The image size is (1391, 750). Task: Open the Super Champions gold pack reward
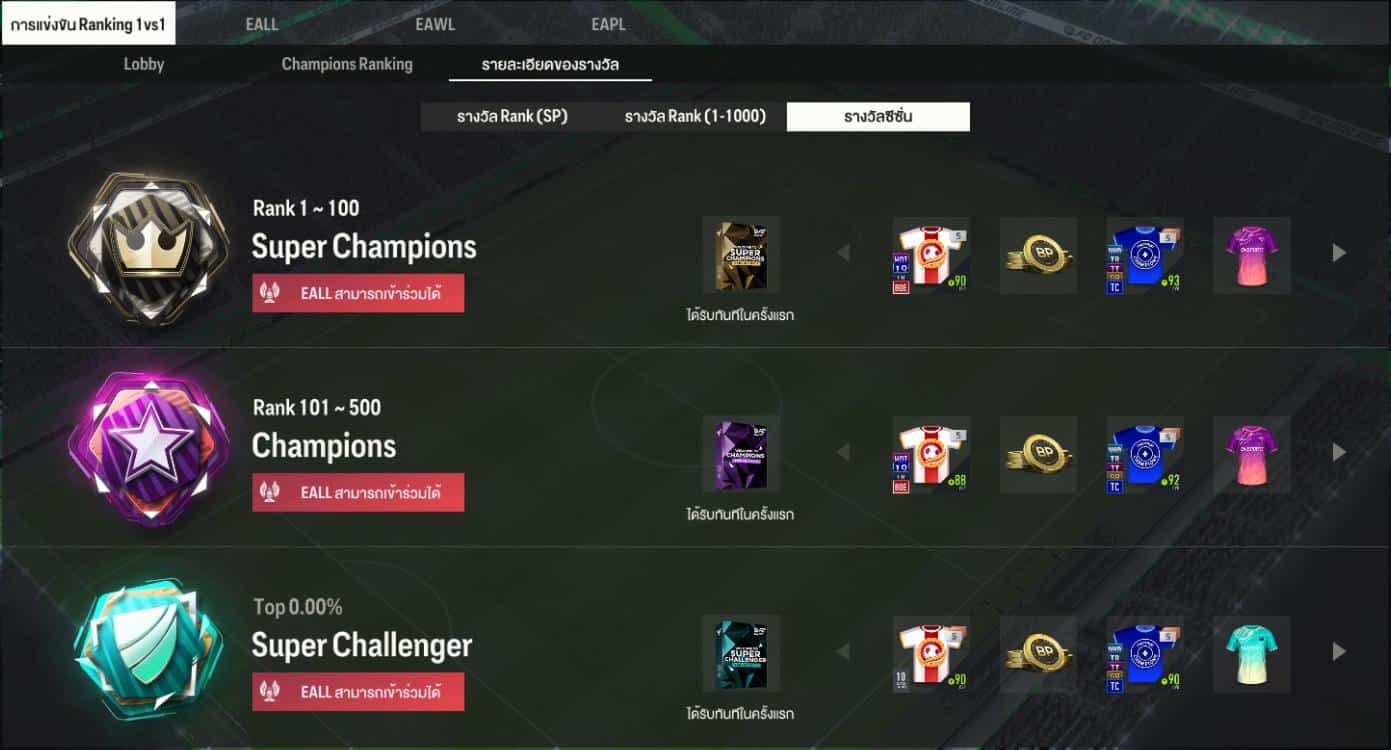pyautogui.click(x=741, y=255)
